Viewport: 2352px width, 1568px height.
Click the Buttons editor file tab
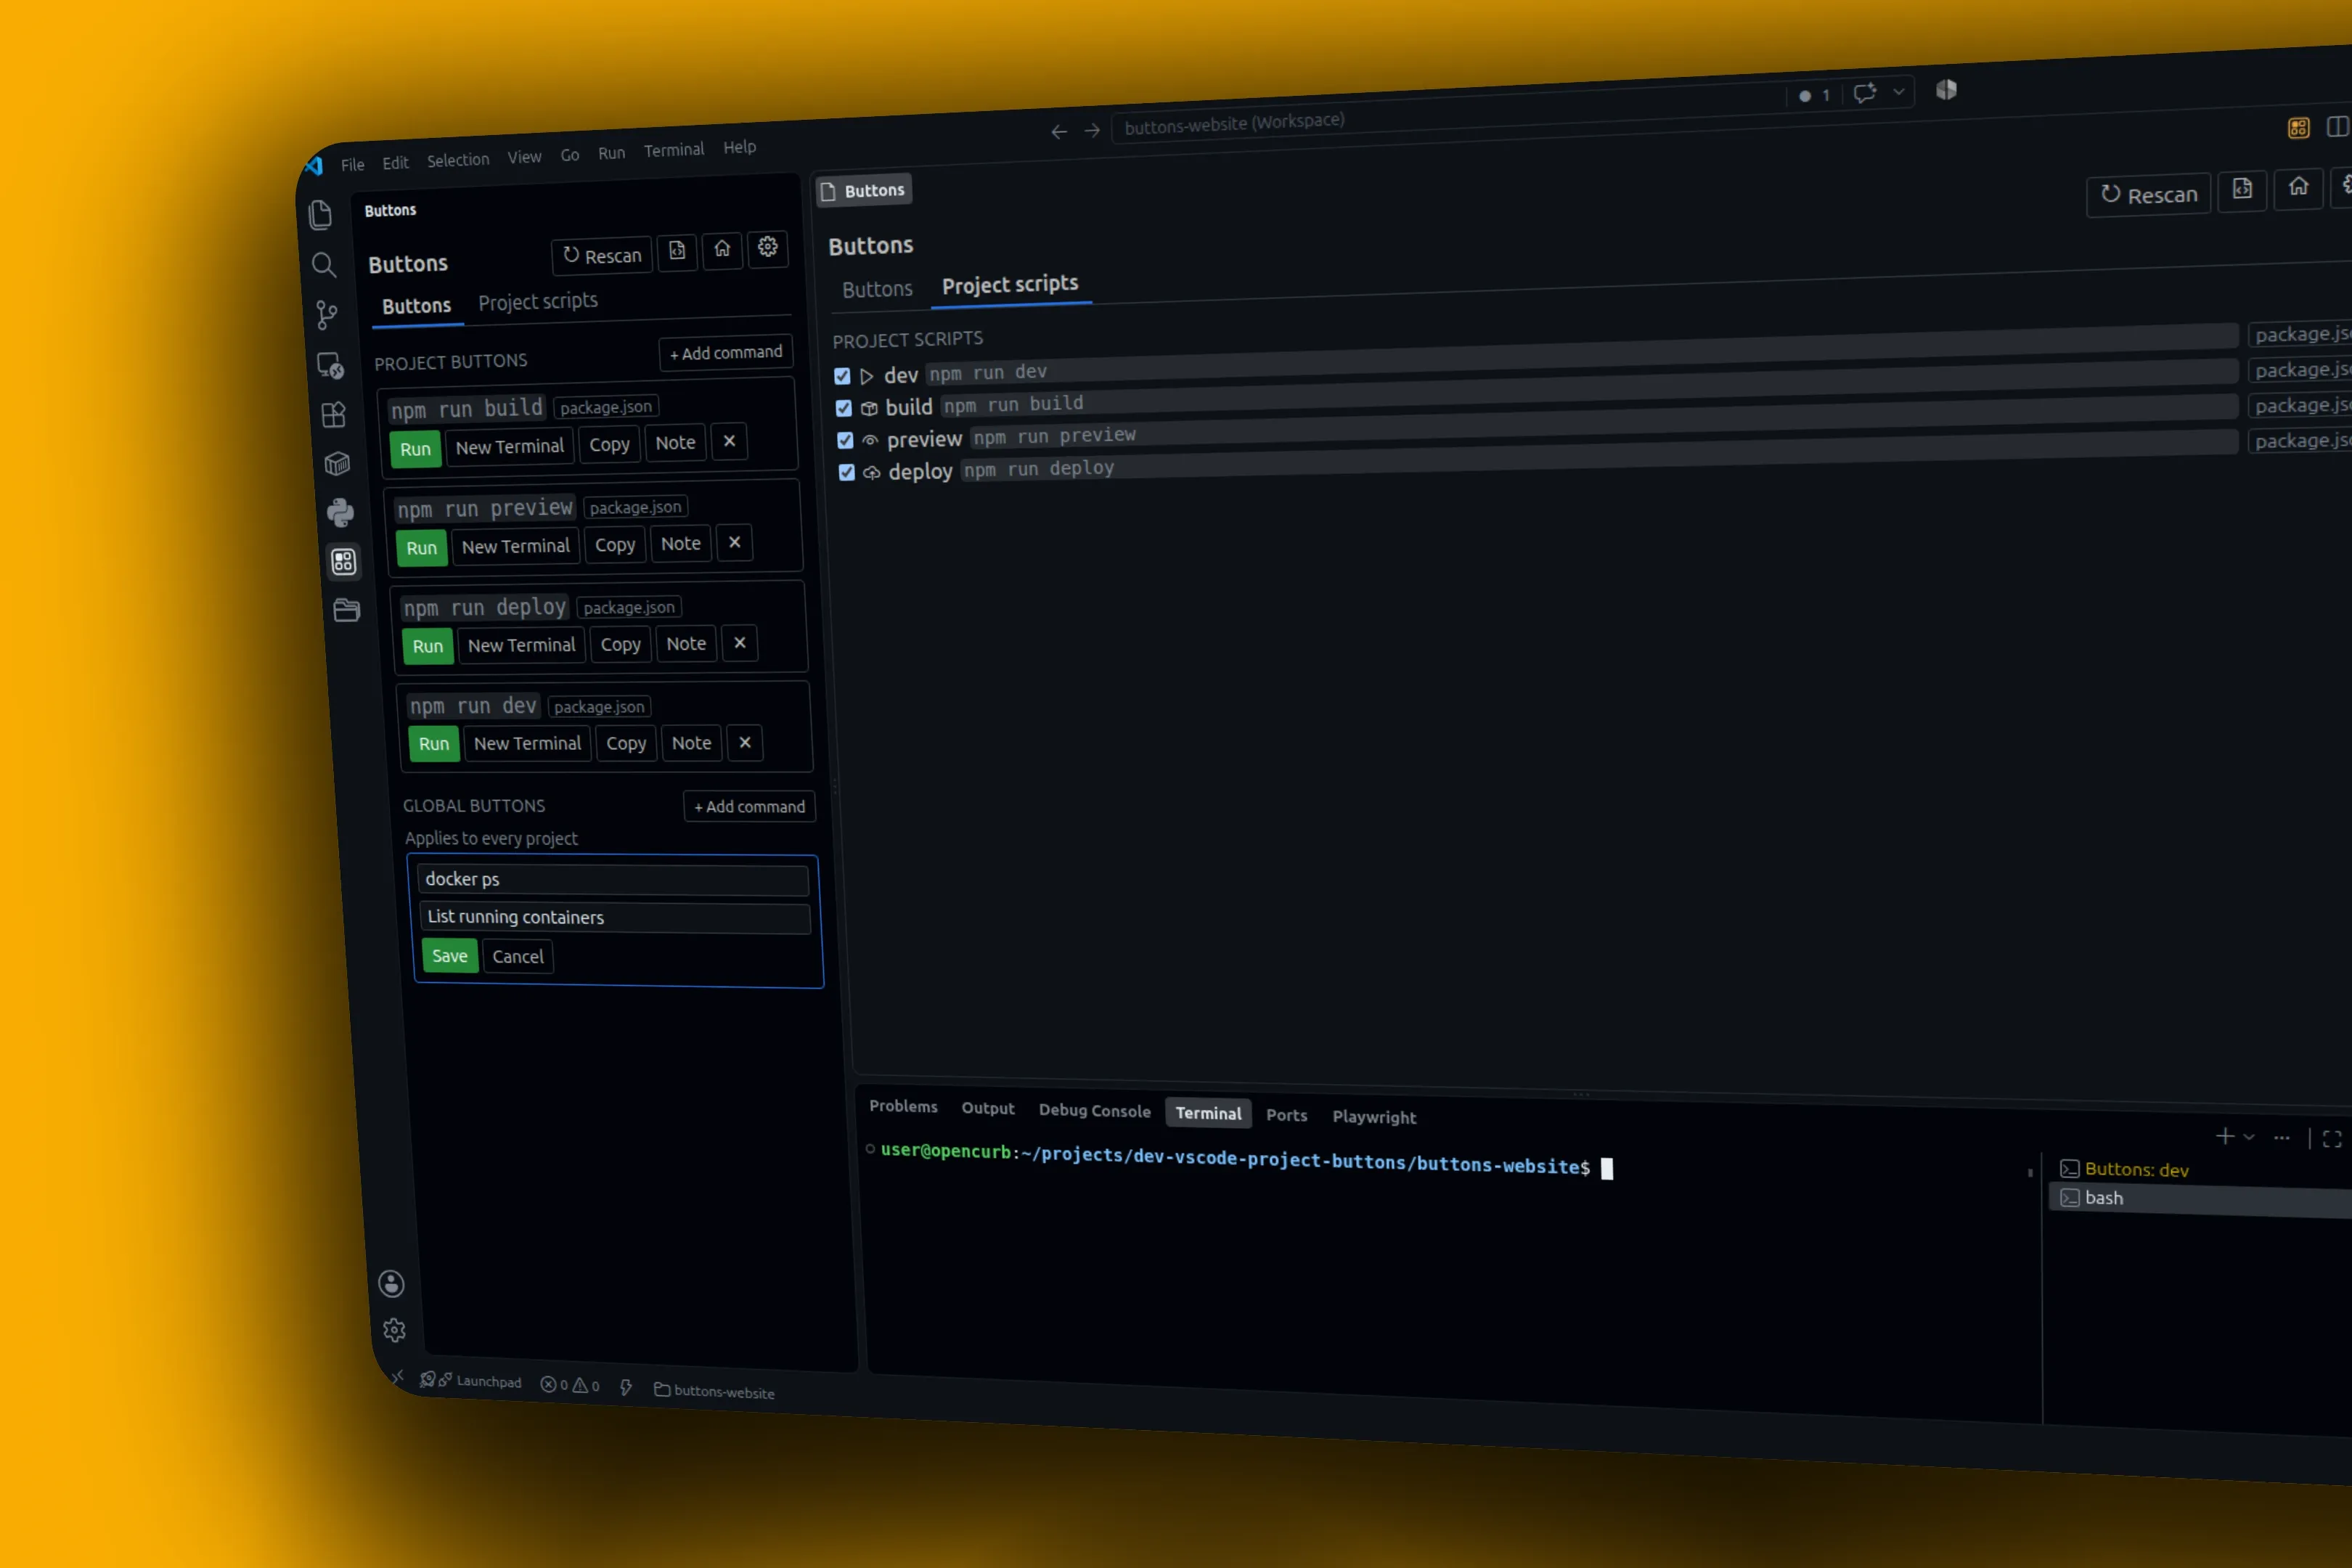(864, 190)
